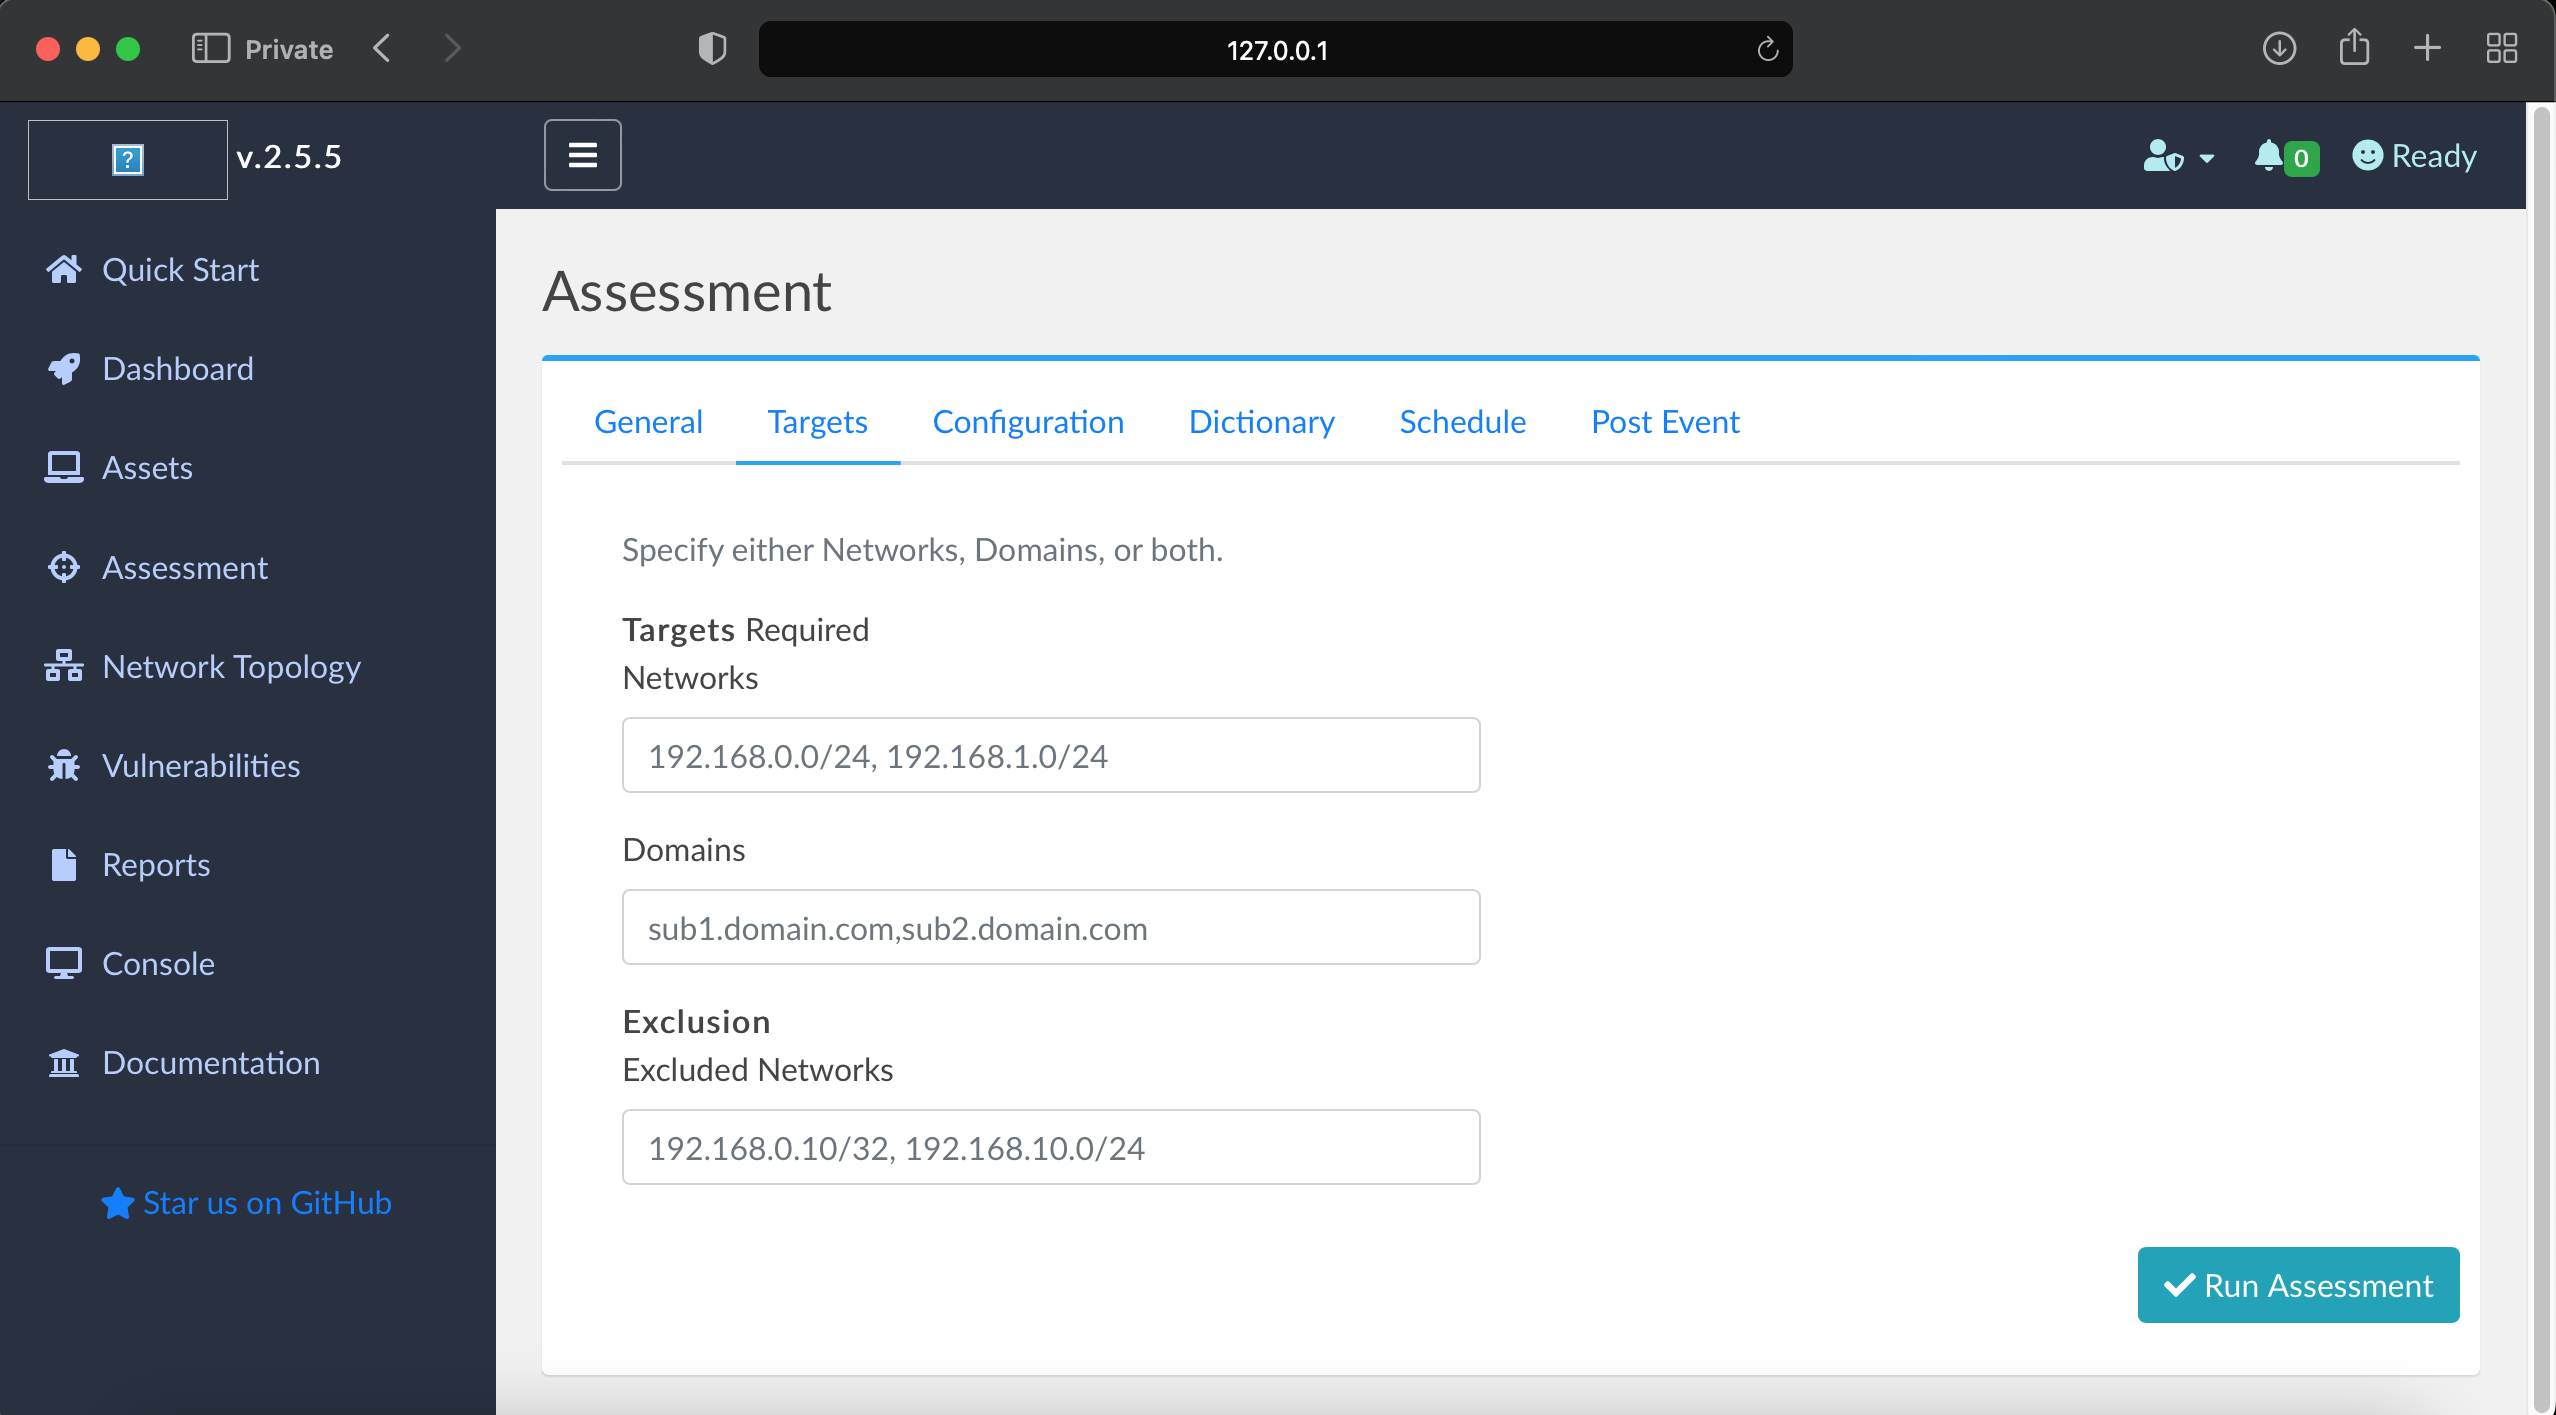Click the Assets laptop icon

[64, 468]
